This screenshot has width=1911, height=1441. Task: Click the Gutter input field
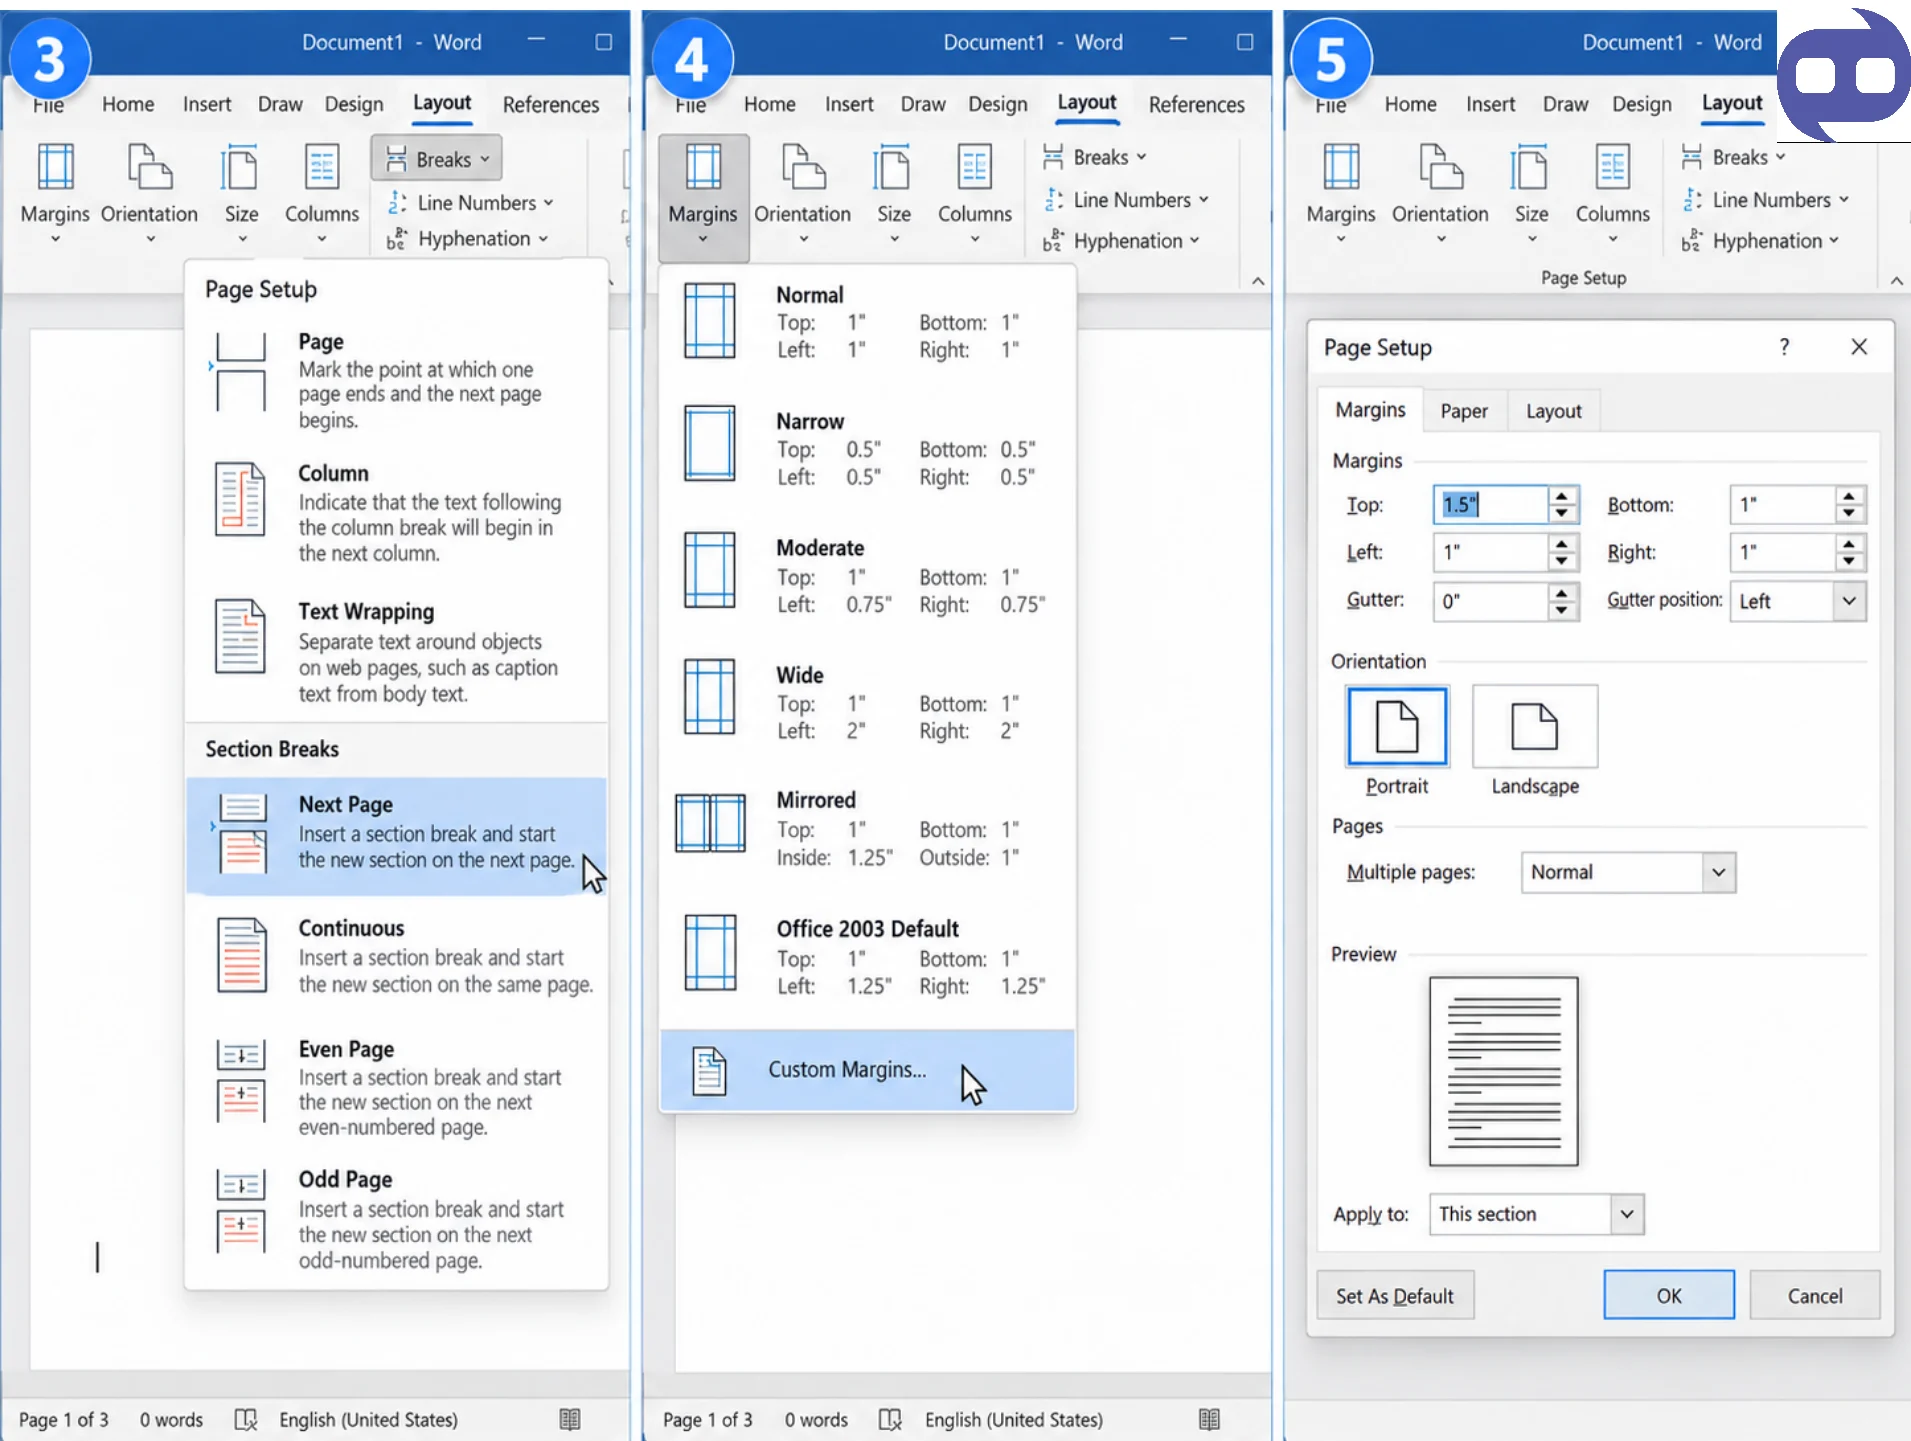[x=1490, y=601]
